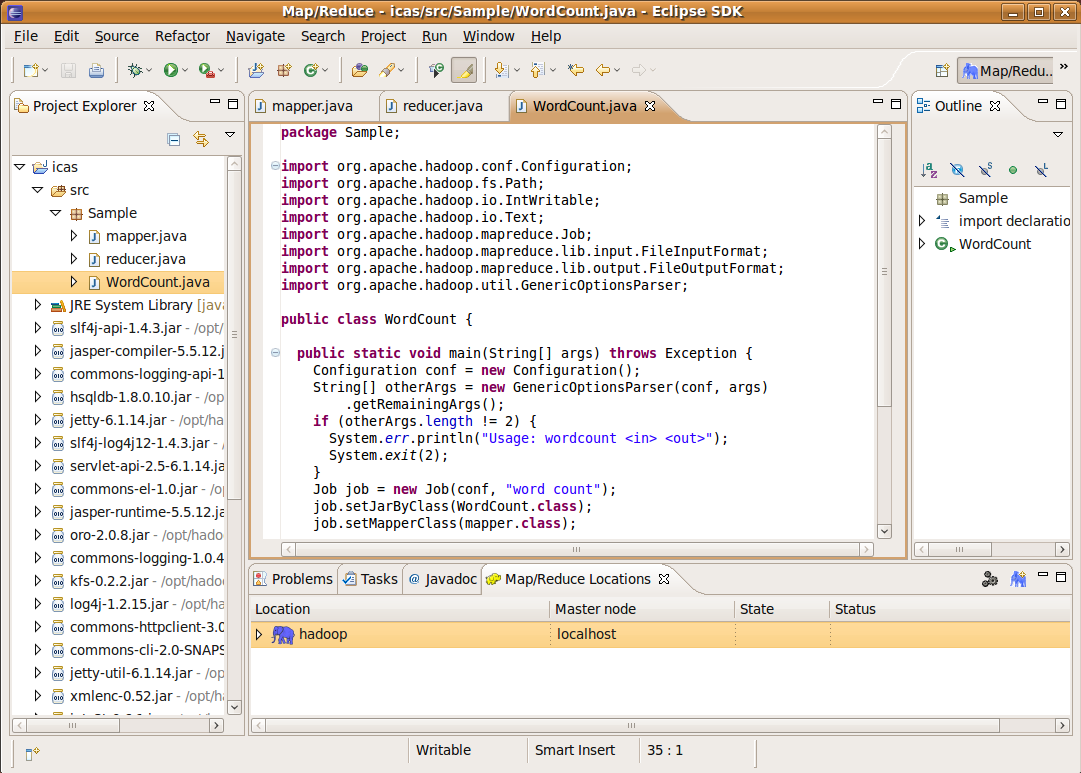The width and height of the screenshot is (1081, 773).
Task: Select mapper.java in Project Explorer
Action: [146, 236]
